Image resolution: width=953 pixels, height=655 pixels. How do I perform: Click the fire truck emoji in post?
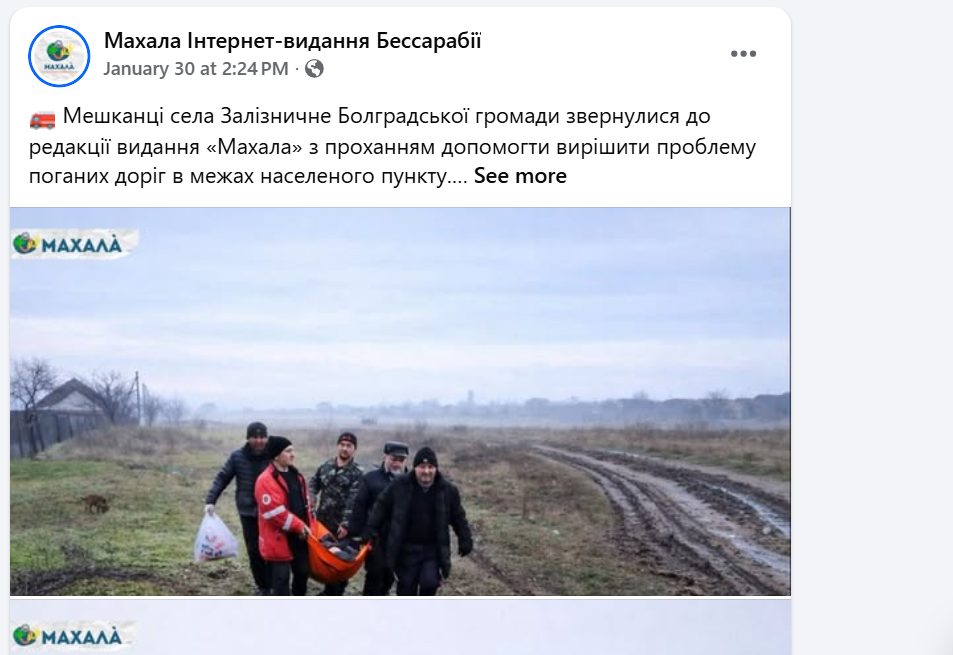pyautogui.click(x=42, y=117)
